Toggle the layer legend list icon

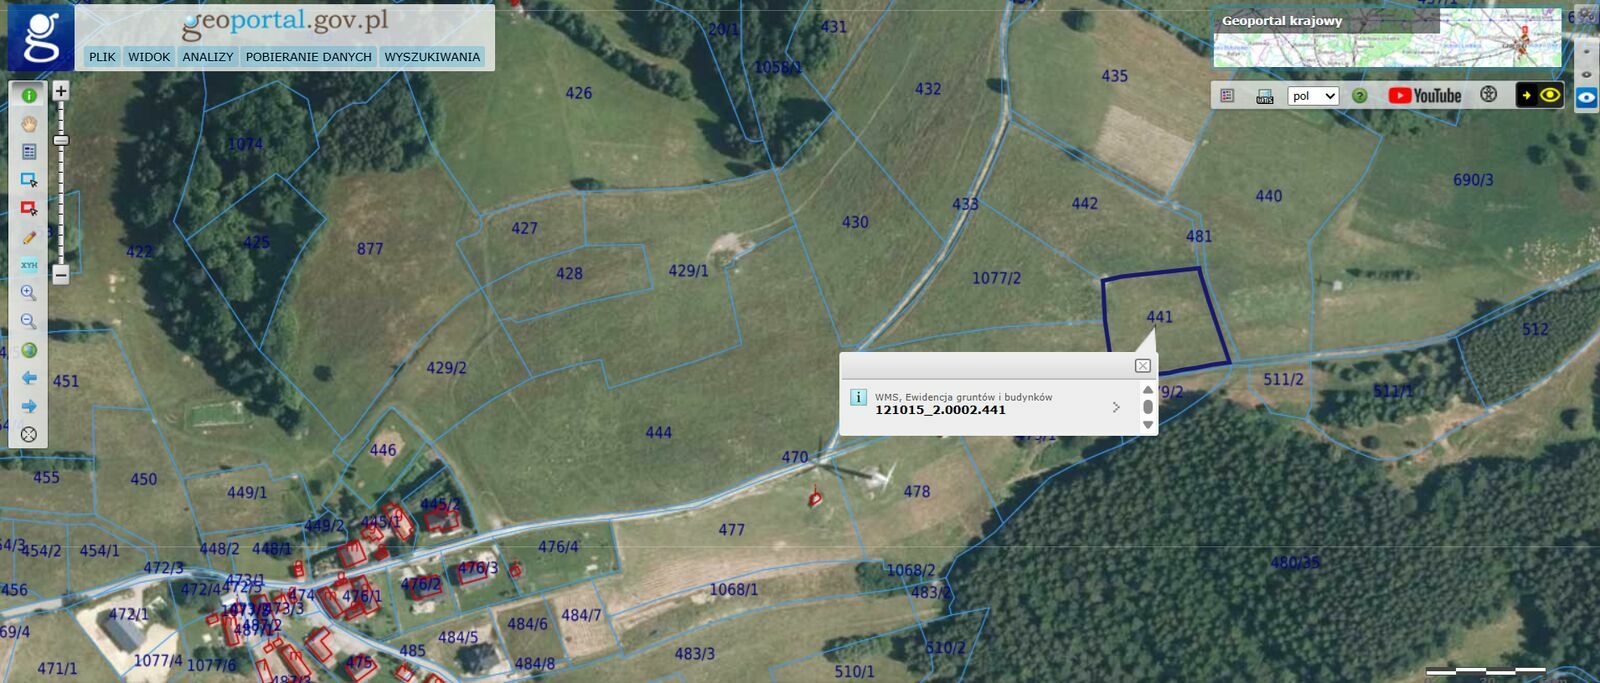(1227, 96)
